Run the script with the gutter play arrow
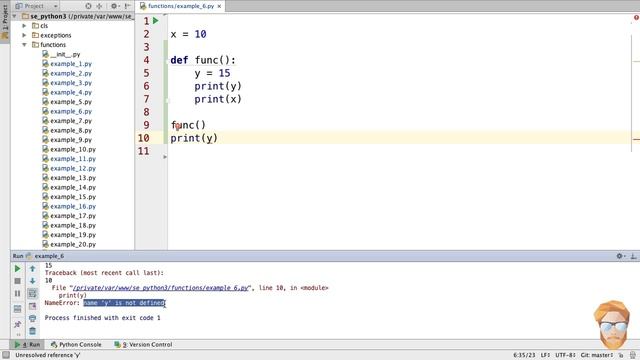Screen dimensions: 640x360 pos(156,20)
